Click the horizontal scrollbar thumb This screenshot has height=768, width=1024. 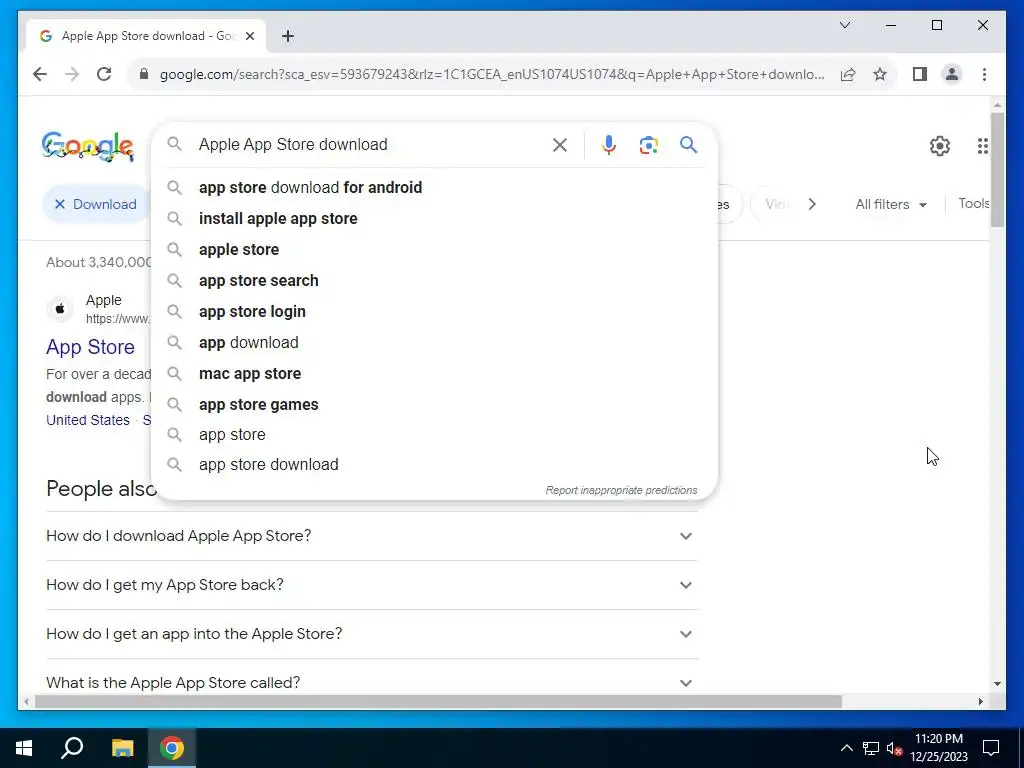pyautogui.click(x=438, y=702)
